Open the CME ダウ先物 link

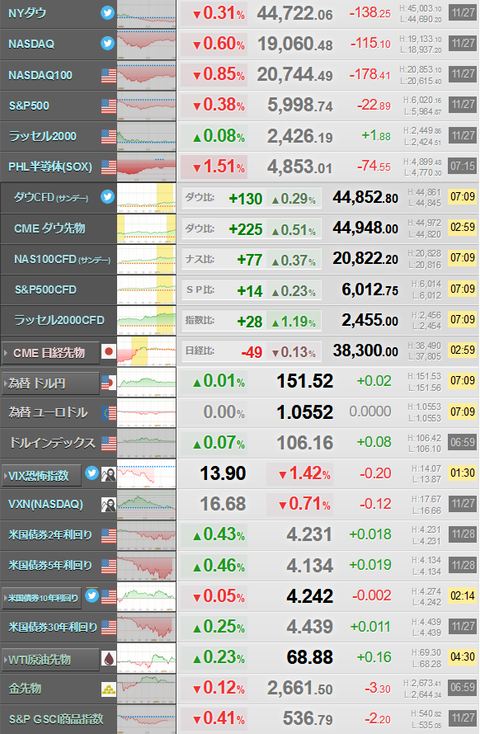point(50,228)
